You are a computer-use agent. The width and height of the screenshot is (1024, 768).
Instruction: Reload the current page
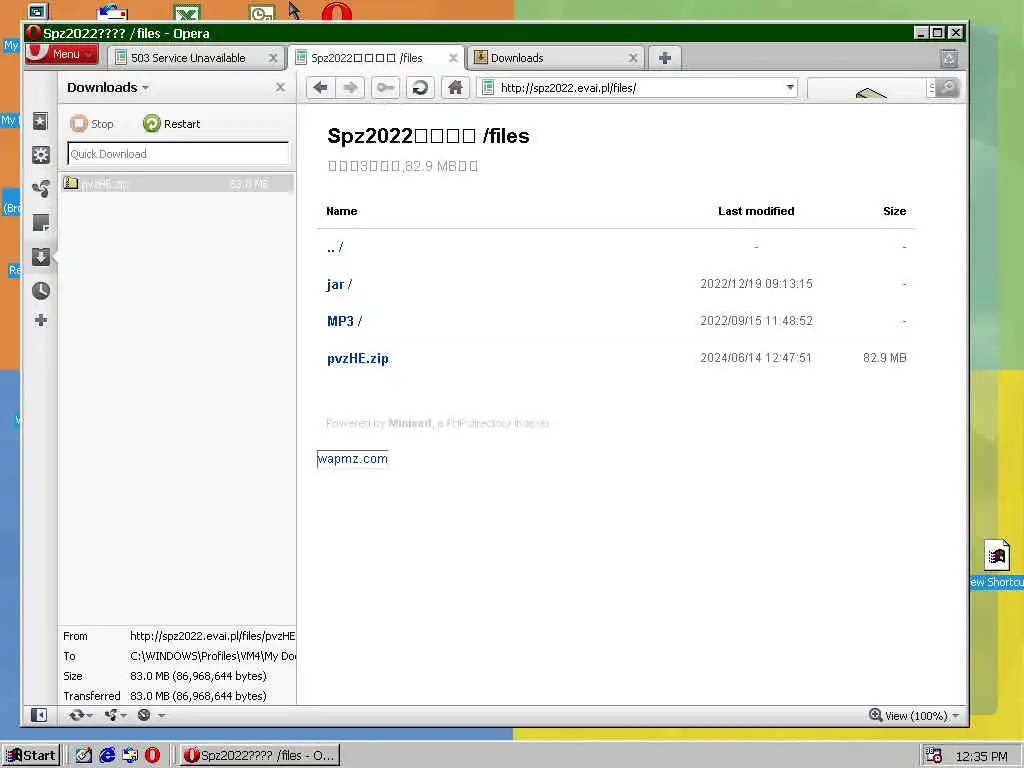[421, 88]
